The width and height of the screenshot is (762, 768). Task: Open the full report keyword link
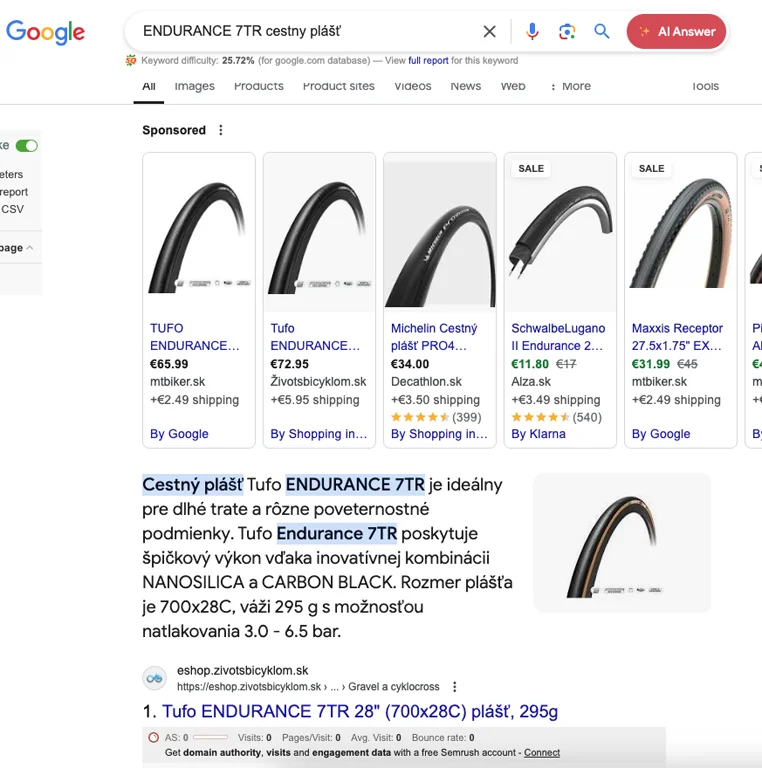tap(428, 61)
